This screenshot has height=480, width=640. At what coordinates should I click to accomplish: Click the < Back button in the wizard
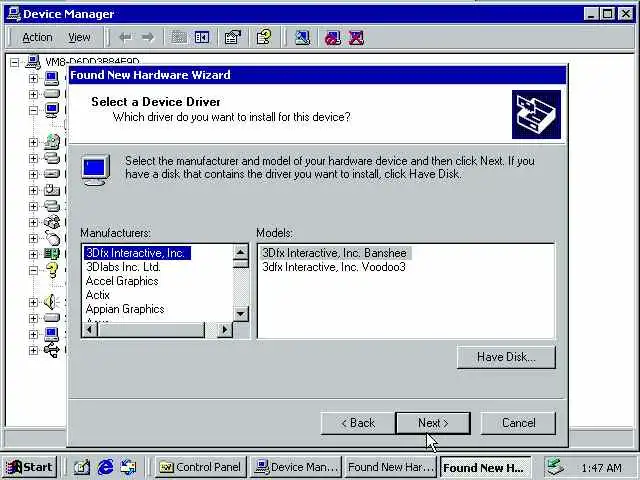pyautogui.click(x=358, y=423)
